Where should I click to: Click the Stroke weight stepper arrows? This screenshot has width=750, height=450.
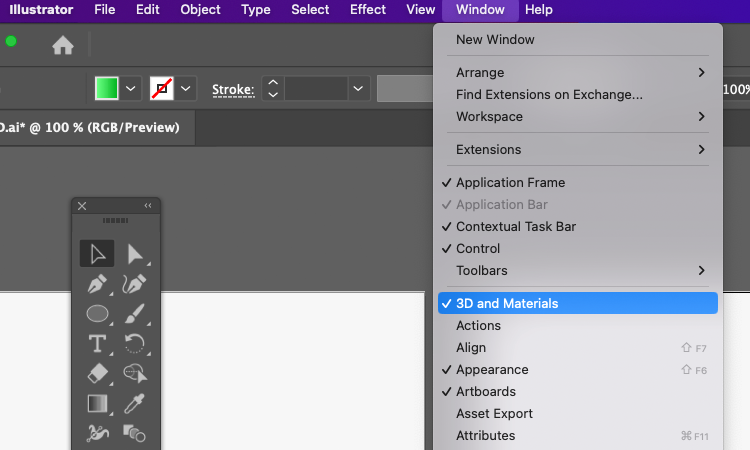pos(273,88)
